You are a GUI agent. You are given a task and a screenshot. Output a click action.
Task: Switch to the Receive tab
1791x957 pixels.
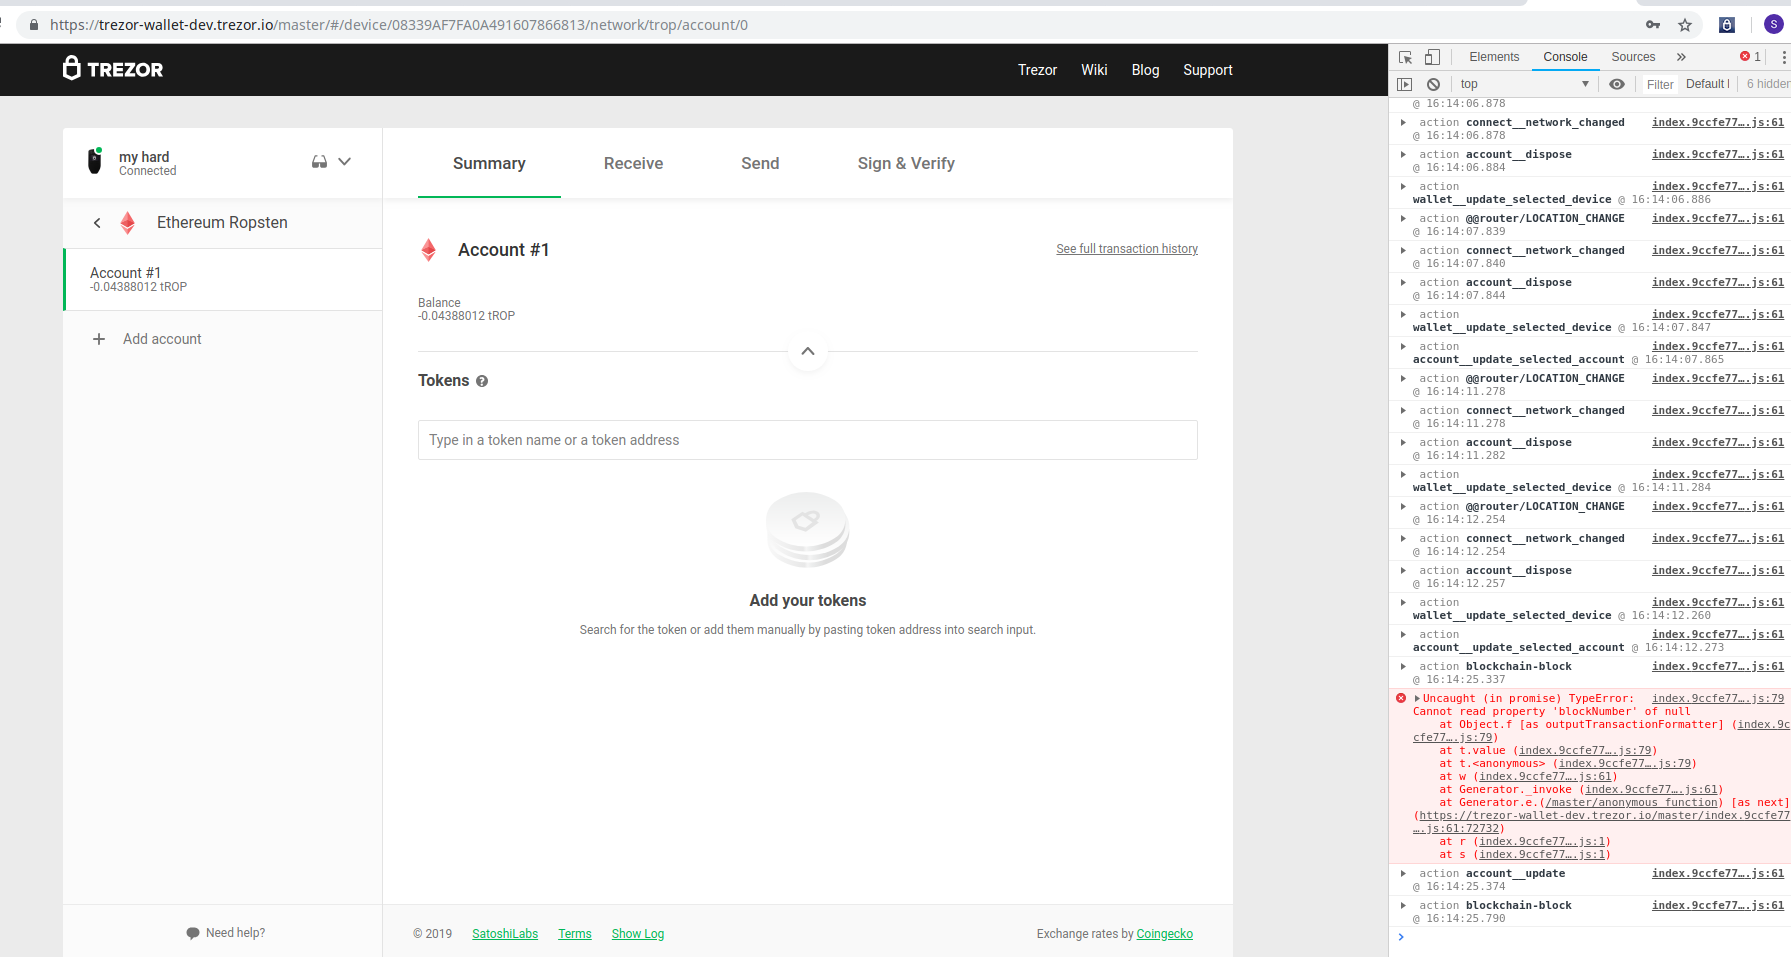[x=633, y=163]
